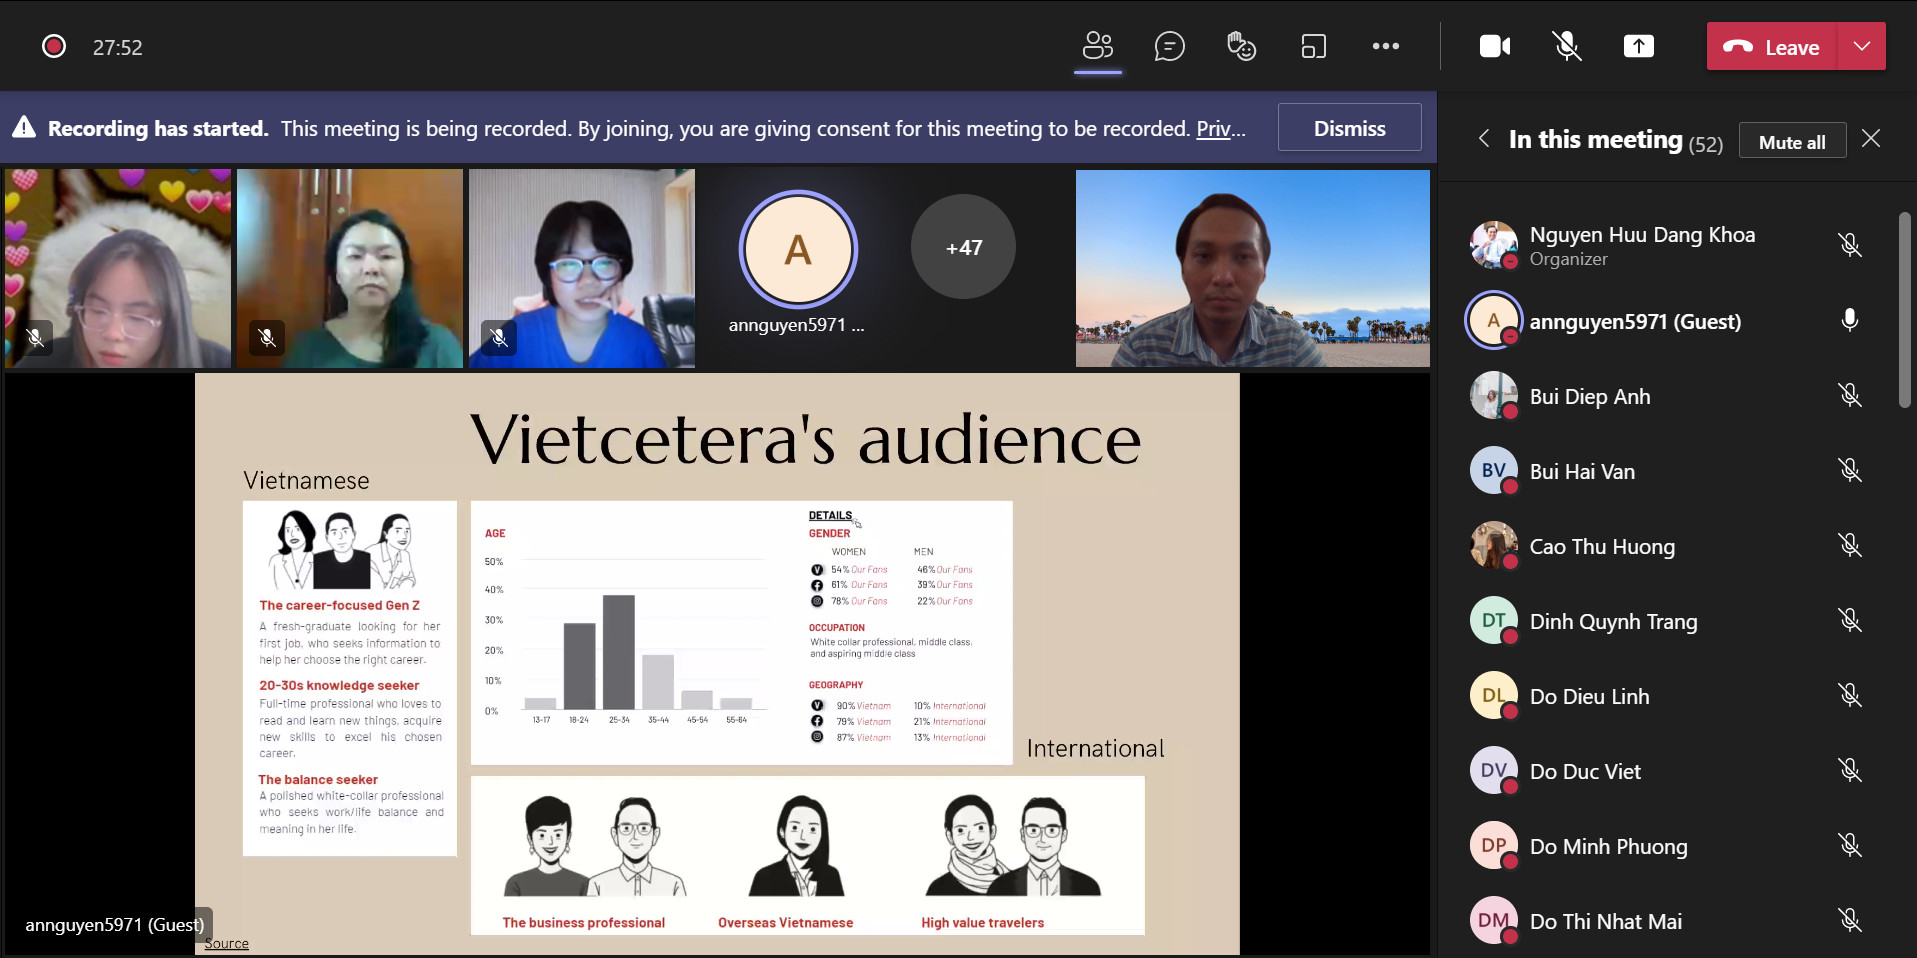Close the In this meeting panel

tap(1871, 139)
